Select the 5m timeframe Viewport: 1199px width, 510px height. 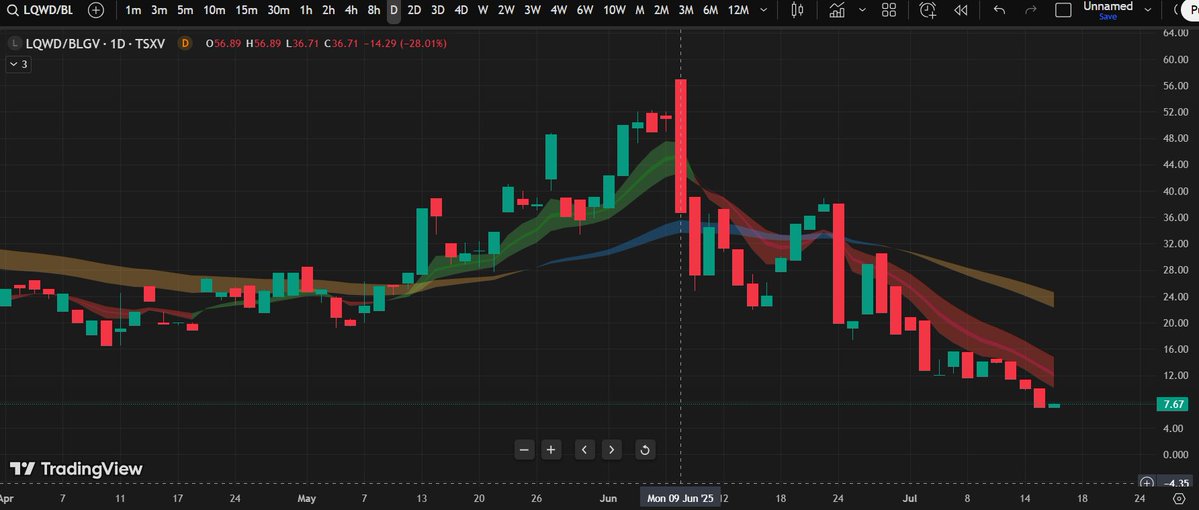pyautogui.click(x=185, y=10)
